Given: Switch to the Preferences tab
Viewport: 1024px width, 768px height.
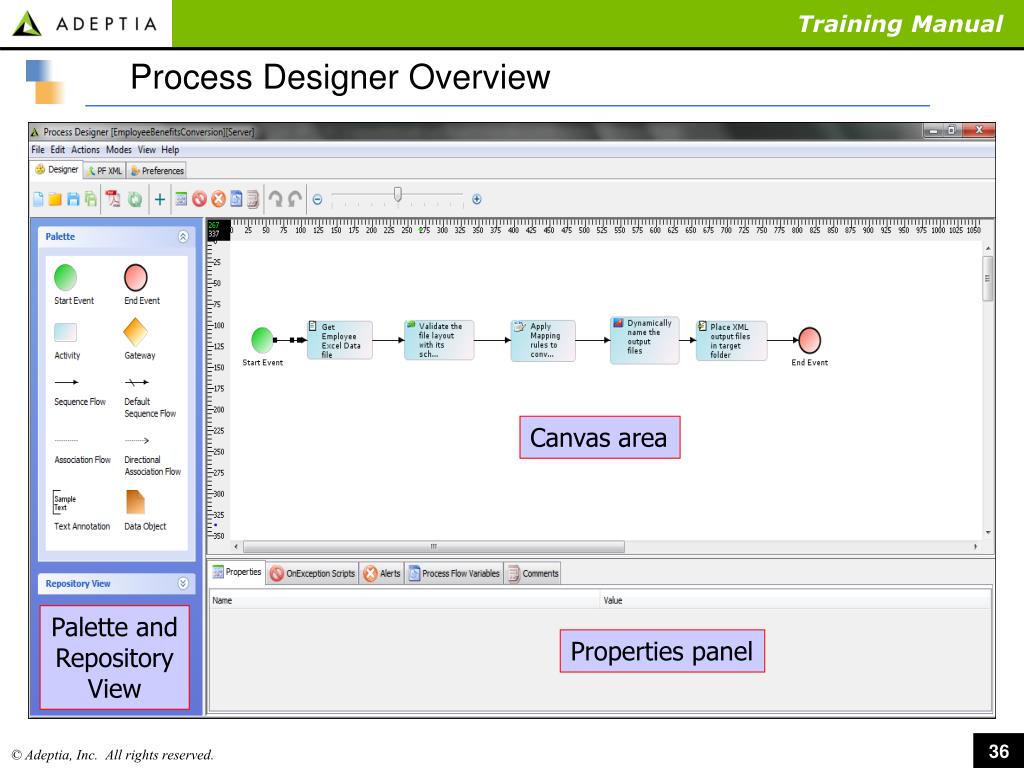Looking at the screenshot, I should tap(157, 170).
